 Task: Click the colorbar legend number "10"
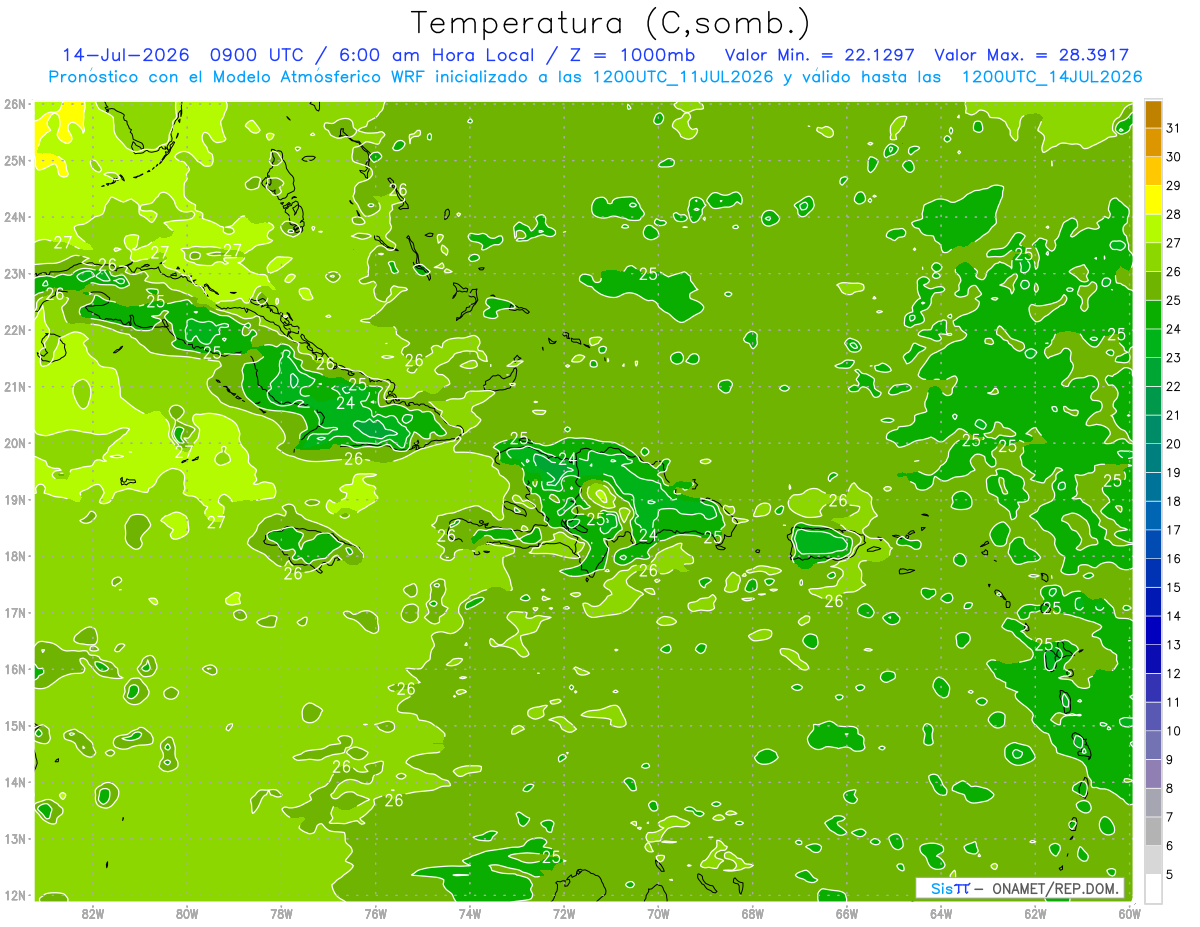[x=1173, y=731]
